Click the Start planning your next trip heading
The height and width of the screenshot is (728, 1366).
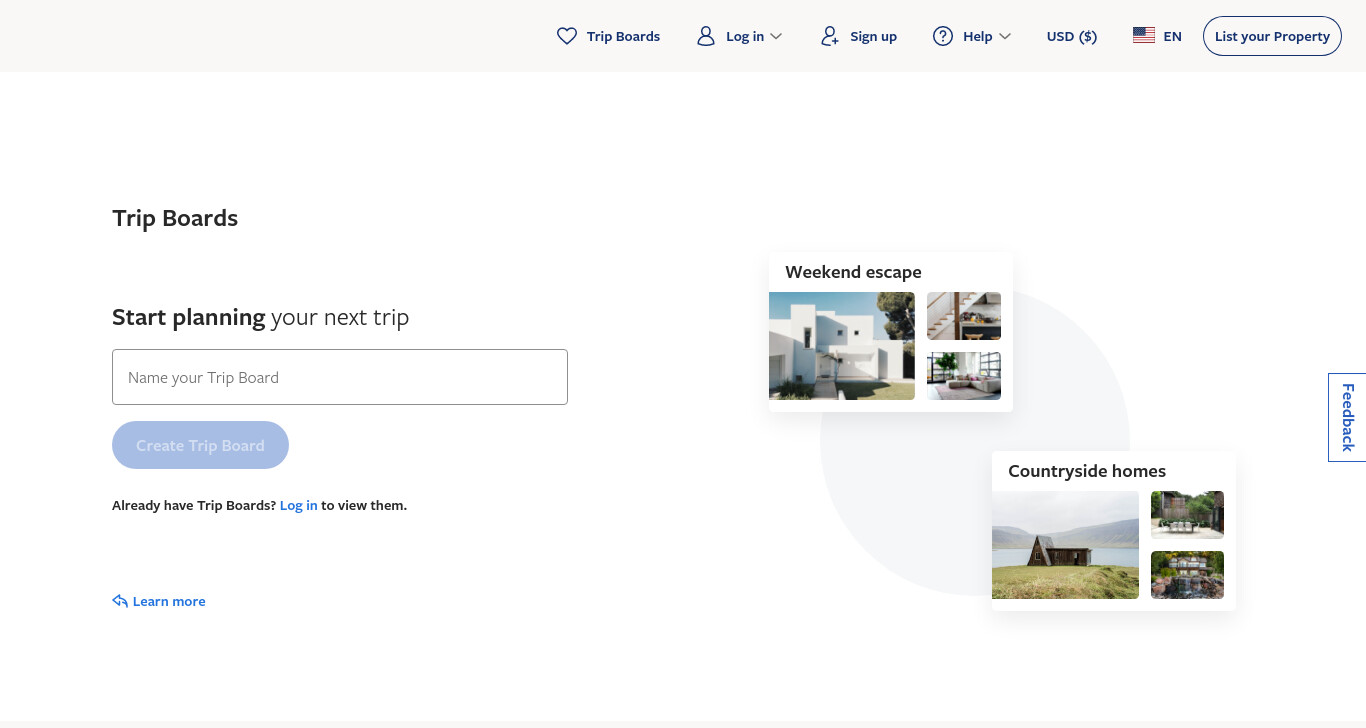pos(260,317)
